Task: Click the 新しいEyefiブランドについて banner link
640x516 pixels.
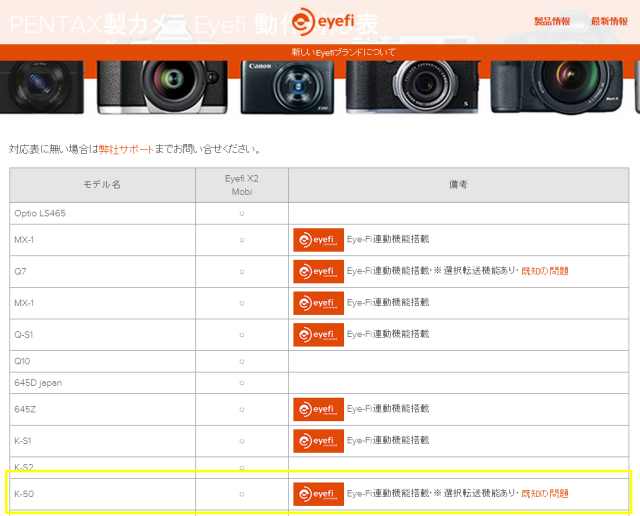Action: (x=343, y=52)
